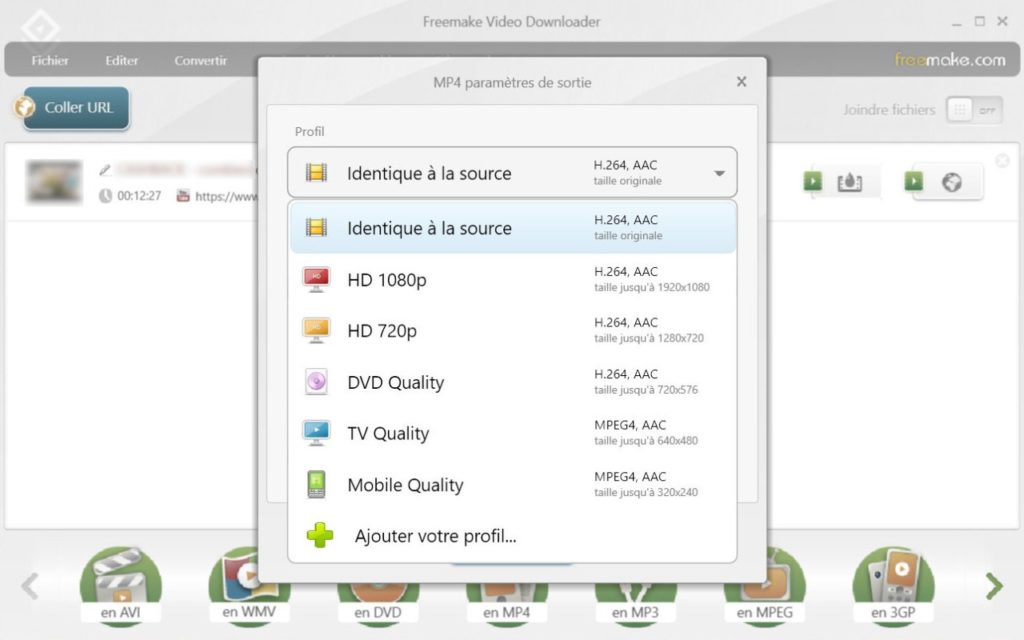Image resolution: width=1024 pixels, height=640 pixels.
Task: Toggle the Joindre fichiers switch
Action: click(974, 110)
